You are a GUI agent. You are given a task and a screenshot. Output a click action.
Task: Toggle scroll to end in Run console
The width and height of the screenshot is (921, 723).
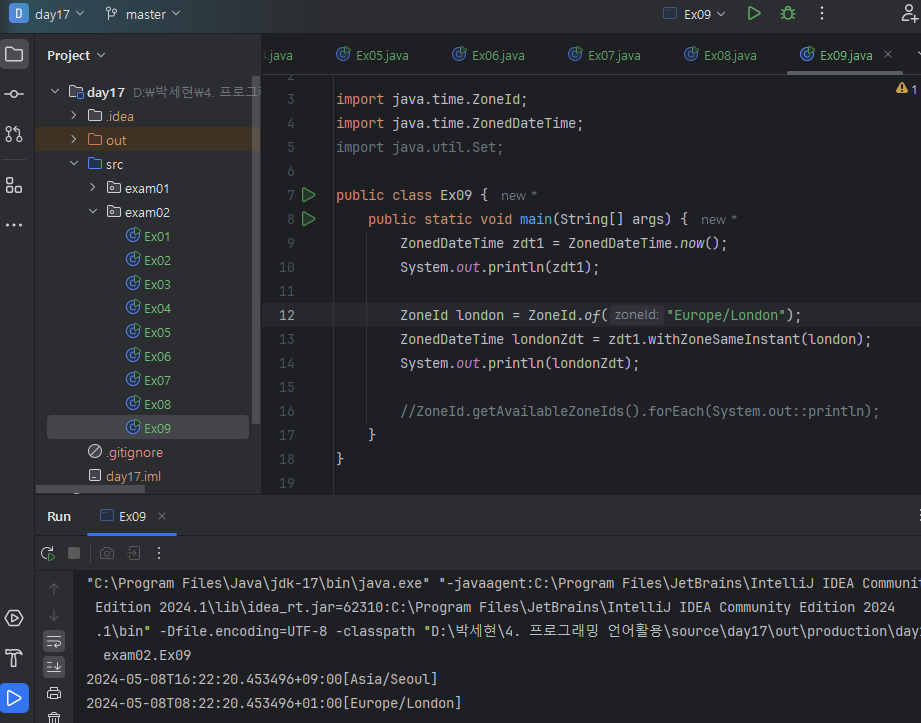pos(54,667)
